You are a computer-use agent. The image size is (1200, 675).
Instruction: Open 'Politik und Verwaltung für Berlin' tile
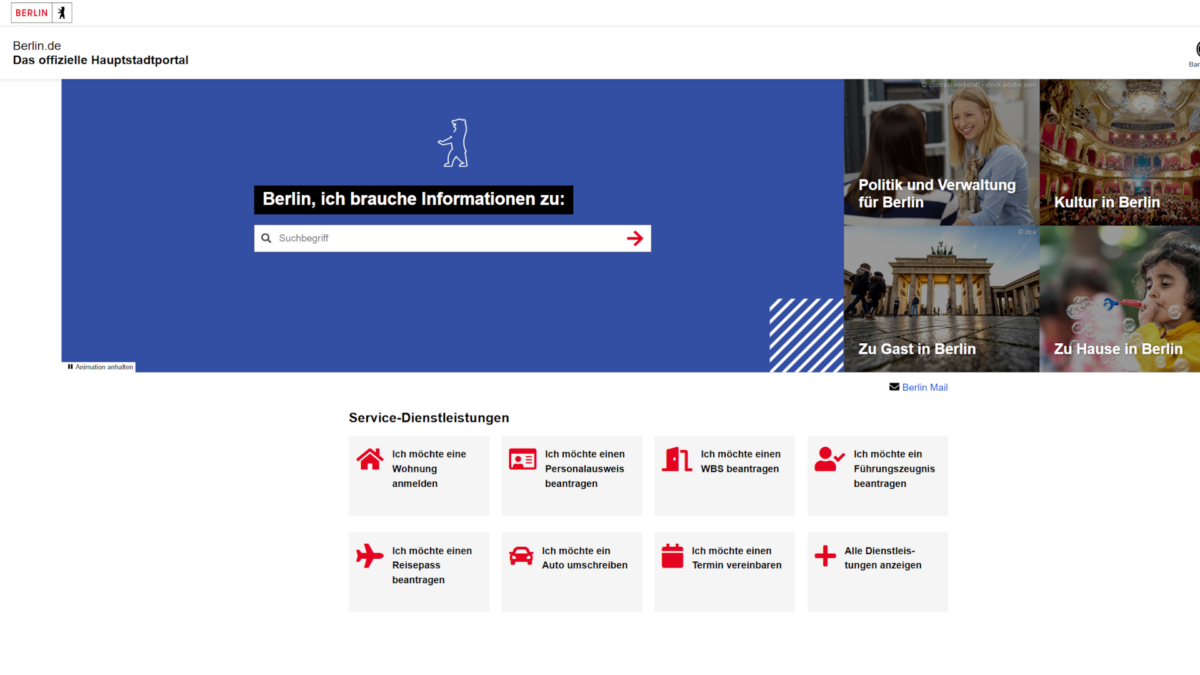coord(941,152)
